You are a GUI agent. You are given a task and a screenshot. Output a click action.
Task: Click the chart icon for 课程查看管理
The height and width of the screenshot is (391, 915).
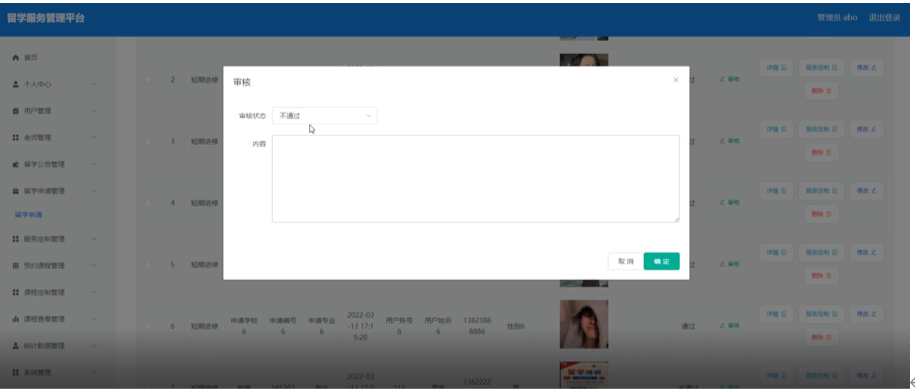click(16, 319)
